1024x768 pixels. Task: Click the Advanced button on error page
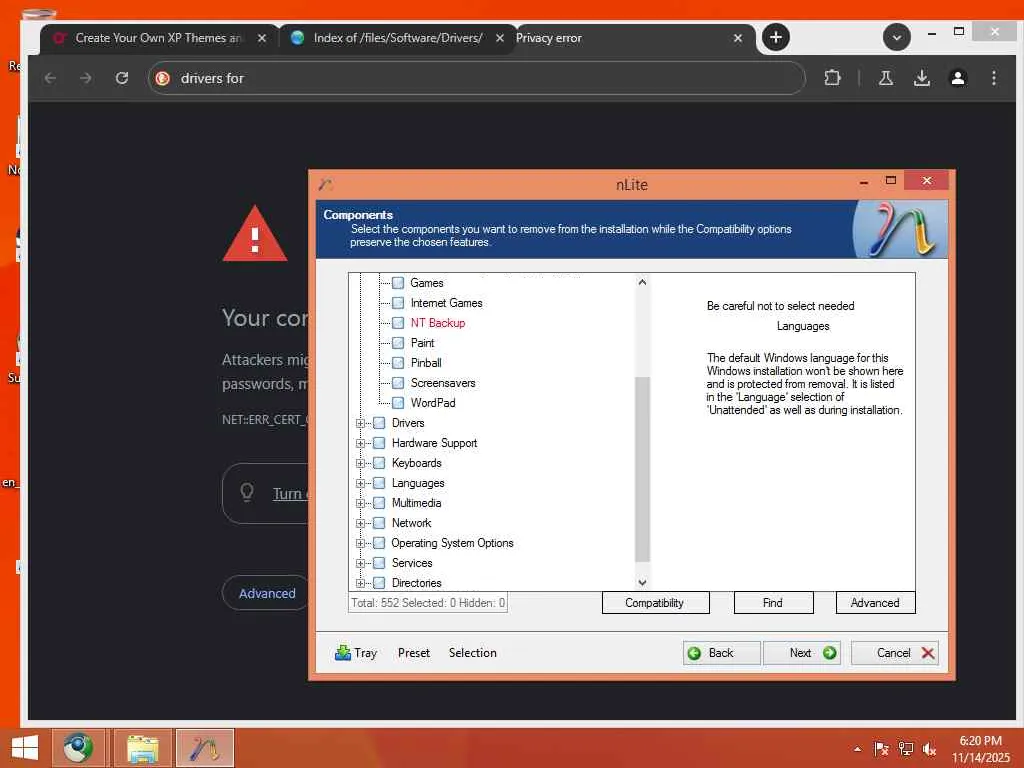click(x=266, y=593)
